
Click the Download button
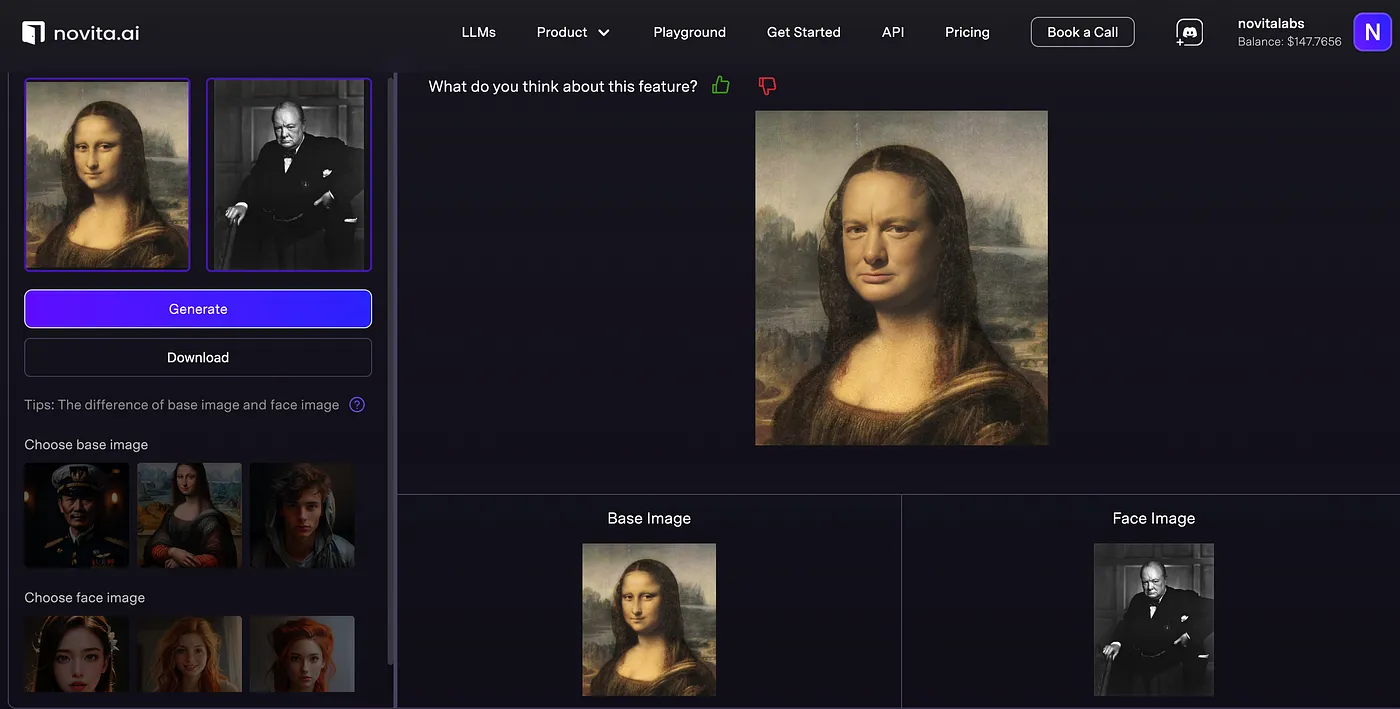pos(198,357)
